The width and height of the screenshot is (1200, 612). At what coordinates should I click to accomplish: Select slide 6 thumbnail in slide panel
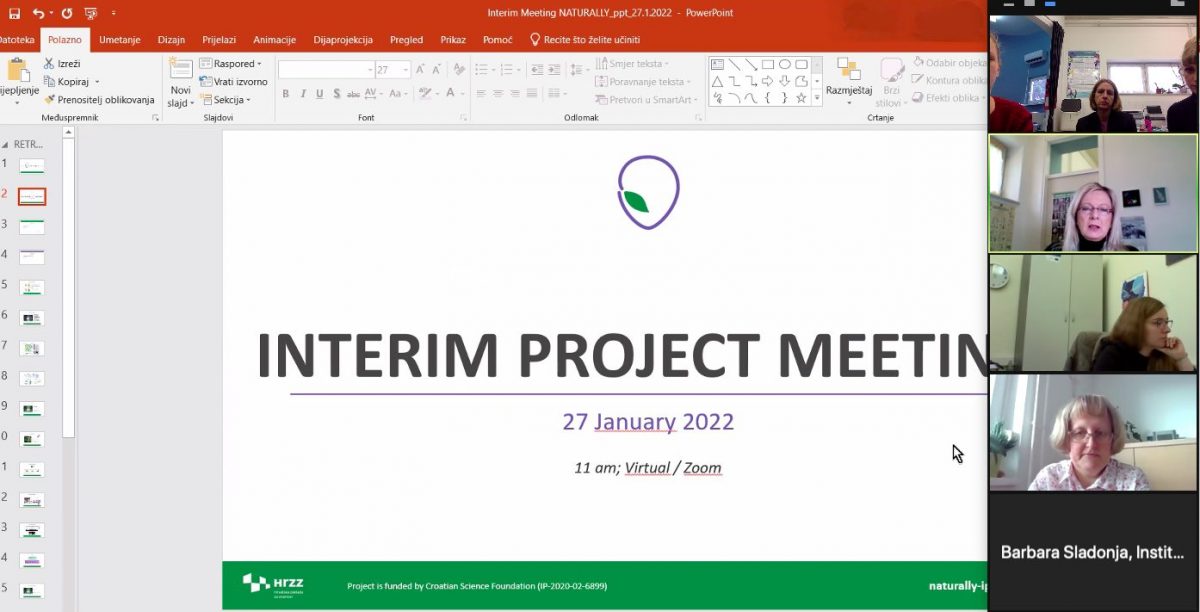tap(32, 318)
